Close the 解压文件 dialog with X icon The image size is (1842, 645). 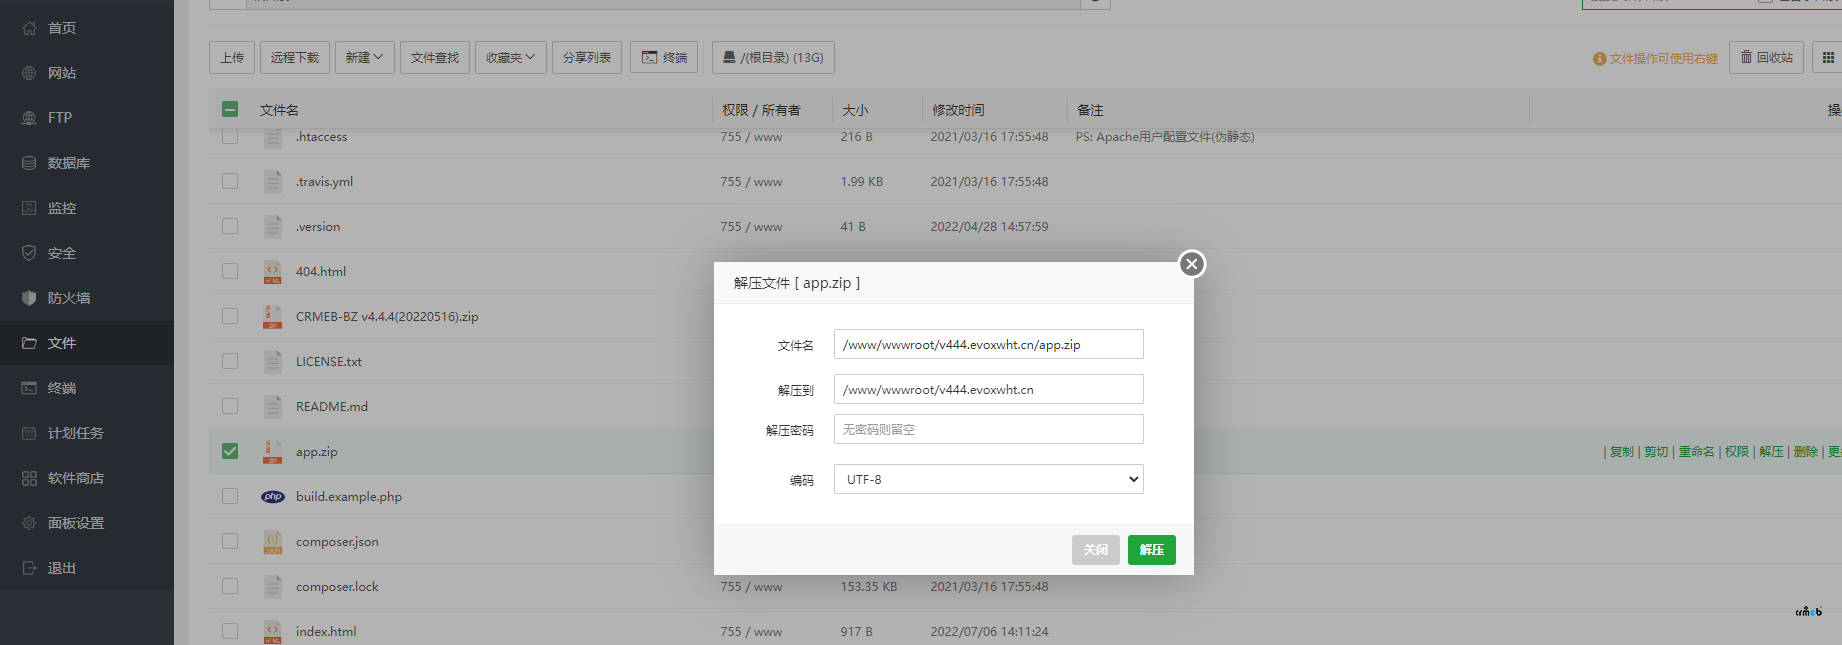tap(1191, 264)
